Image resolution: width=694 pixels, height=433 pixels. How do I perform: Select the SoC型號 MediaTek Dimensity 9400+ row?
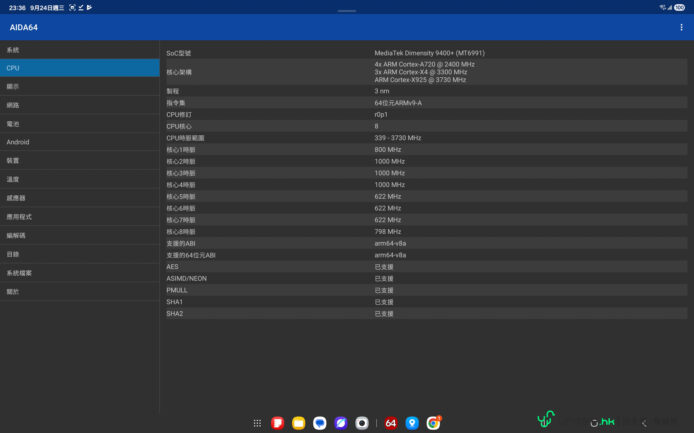(x=427, y=53)
